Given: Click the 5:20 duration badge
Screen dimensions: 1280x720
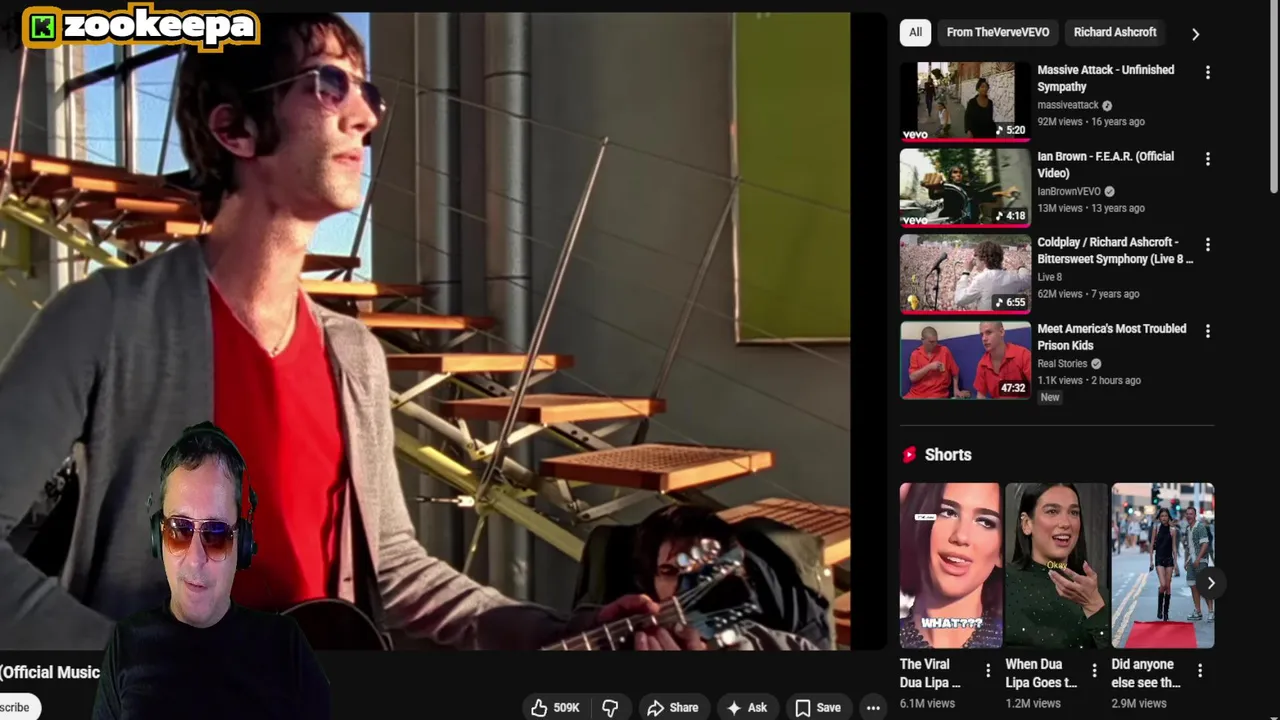Looking at the screenshot, I should pos(1011,130).
